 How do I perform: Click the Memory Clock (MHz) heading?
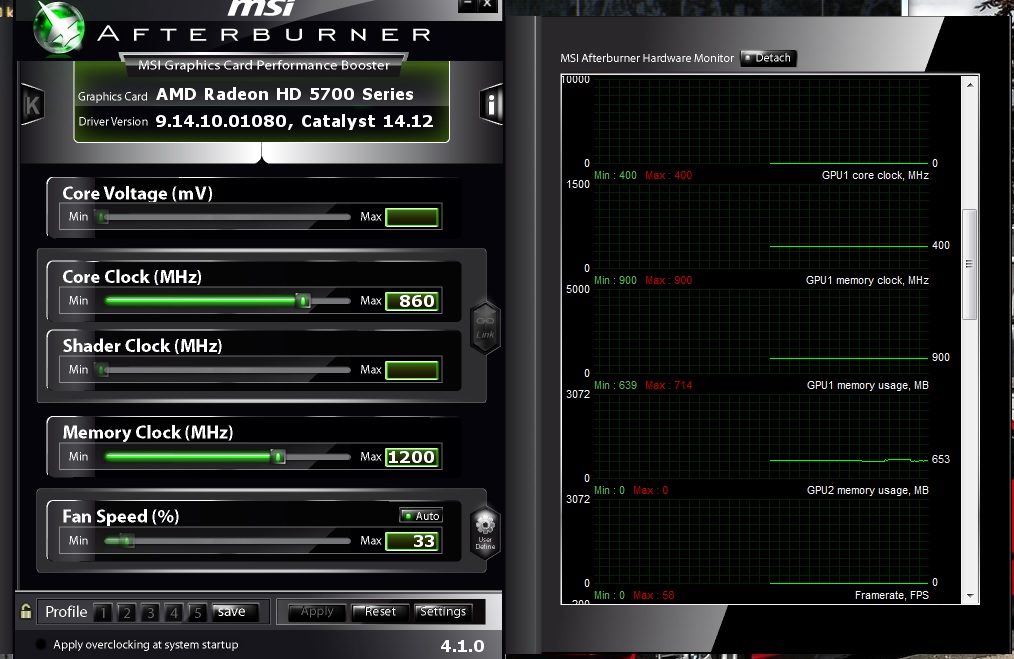pyautogui.click(x=147, y=432)
